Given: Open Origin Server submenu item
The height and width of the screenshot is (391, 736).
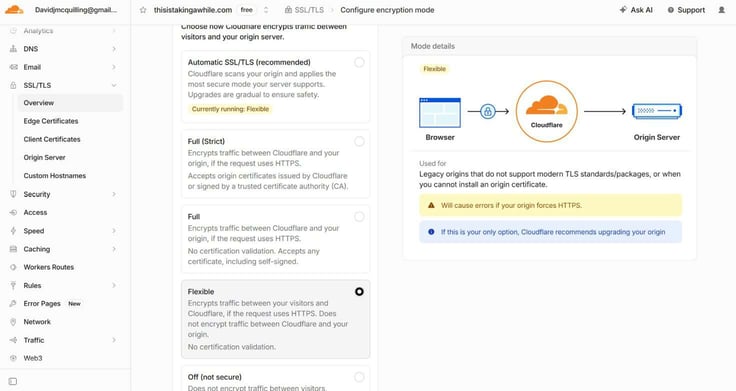Looking at the screenshot, I should [44, 158].
